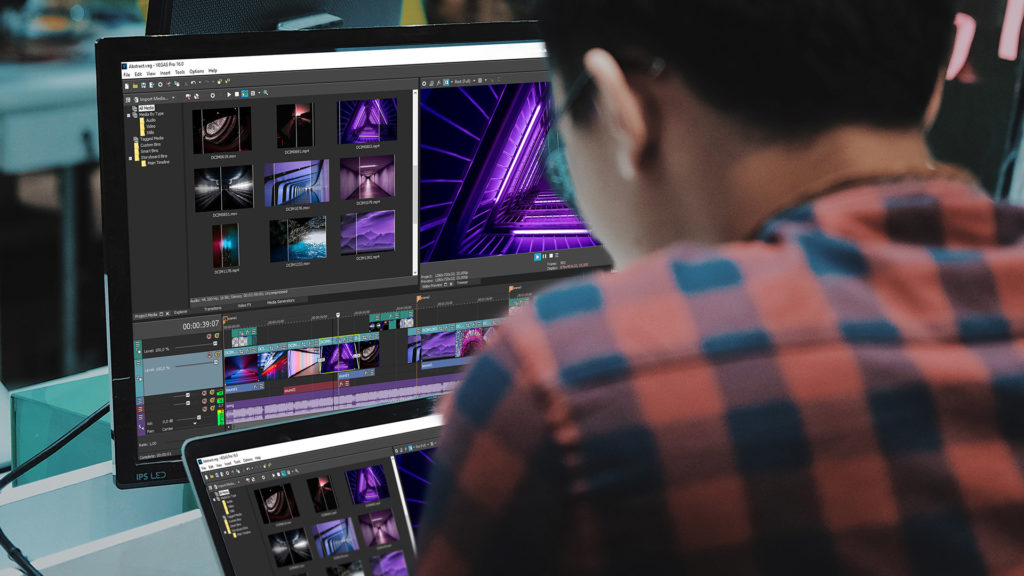Viewport: 1024px width, 576px height.
Task: Activate the Undo icon on the toolbar
Action: click(193, 82)
